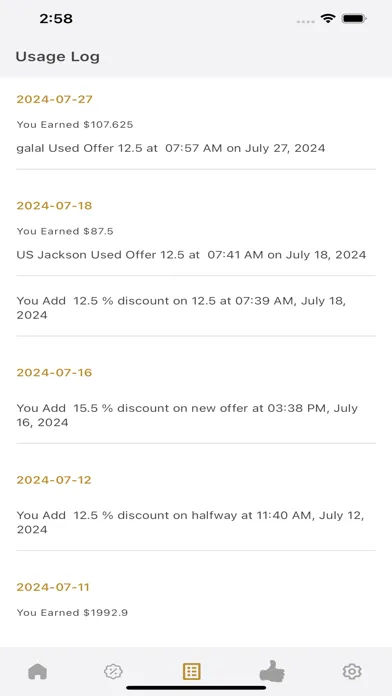Image resolution: width=392 pixels, height=696 pixels.
Task: Tap the Wi-Fi status icon
Action: (328, 19)
